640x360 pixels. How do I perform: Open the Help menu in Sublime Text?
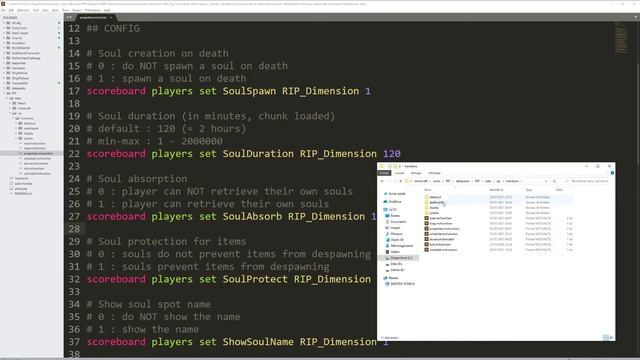pyautogui.click(x=107, y=10)
